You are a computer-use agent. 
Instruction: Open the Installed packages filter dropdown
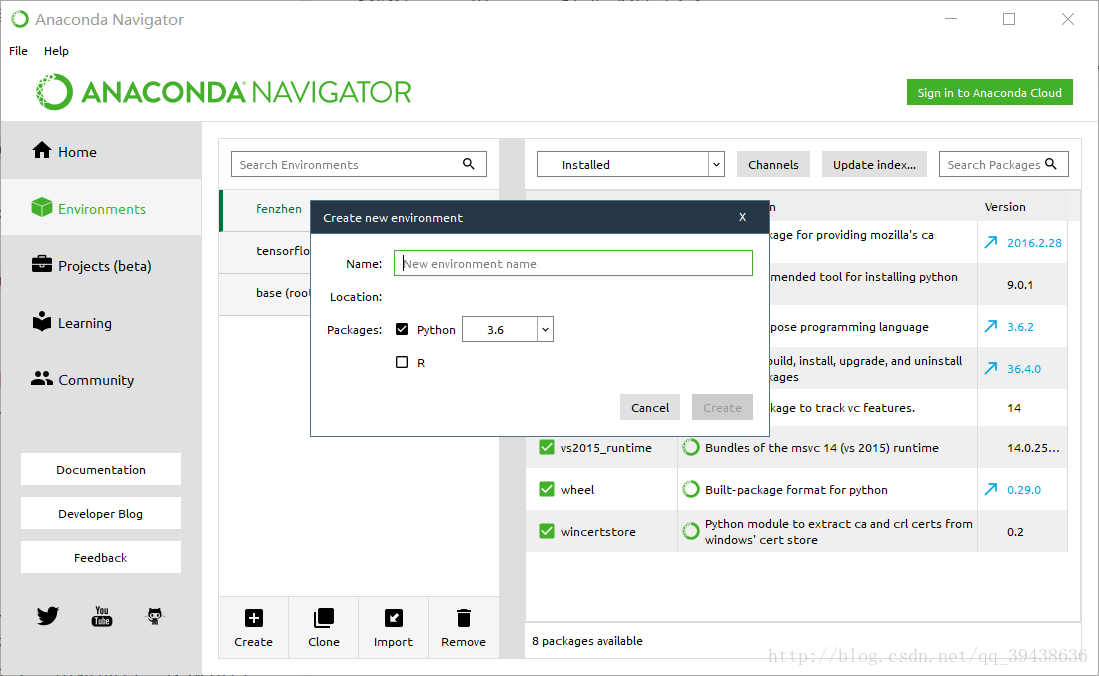[630, 164]
